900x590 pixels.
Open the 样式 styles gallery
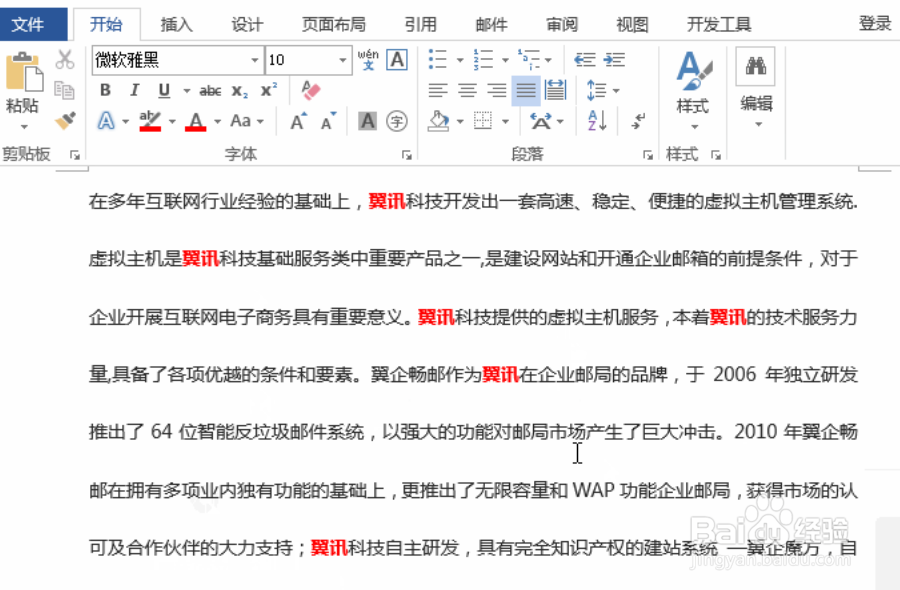[x=694, y=89]
